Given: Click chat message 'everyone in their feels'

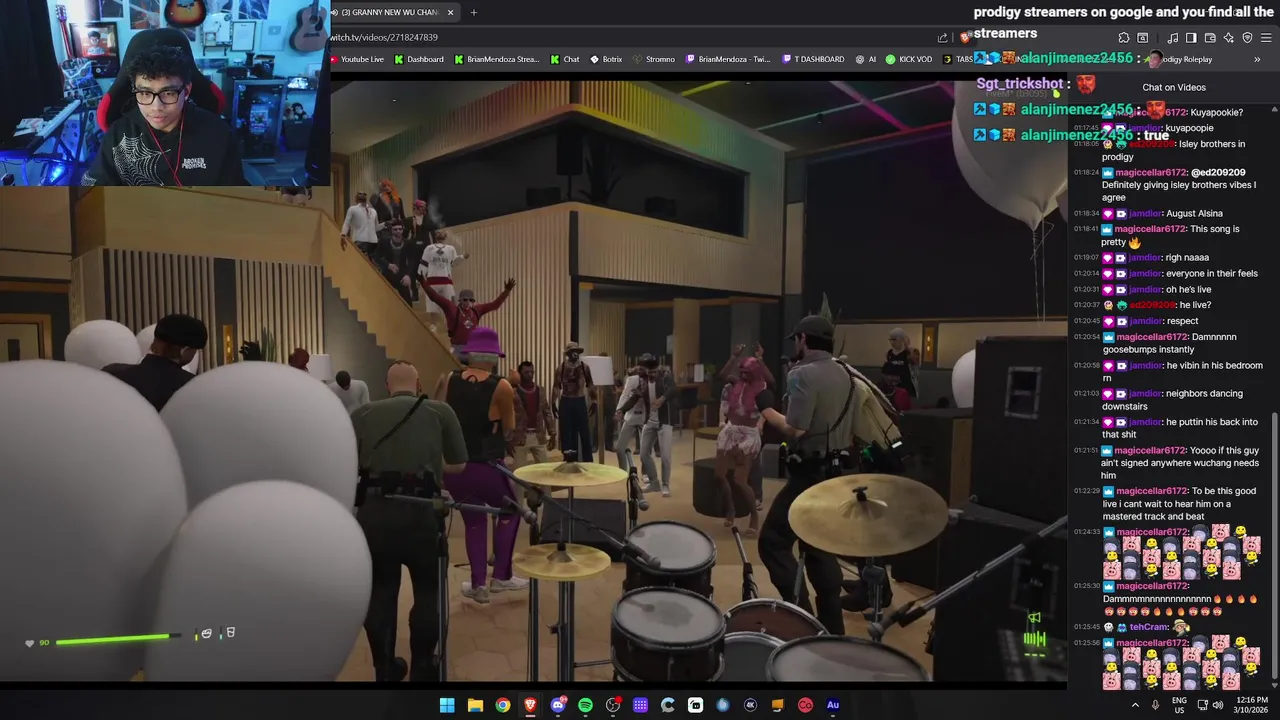Looking at the screenshot, I should [x=1212, y=273].
